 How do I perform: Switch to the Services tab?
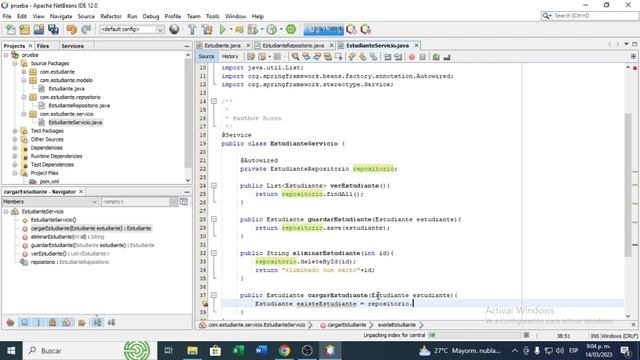(x=73, y=46)
